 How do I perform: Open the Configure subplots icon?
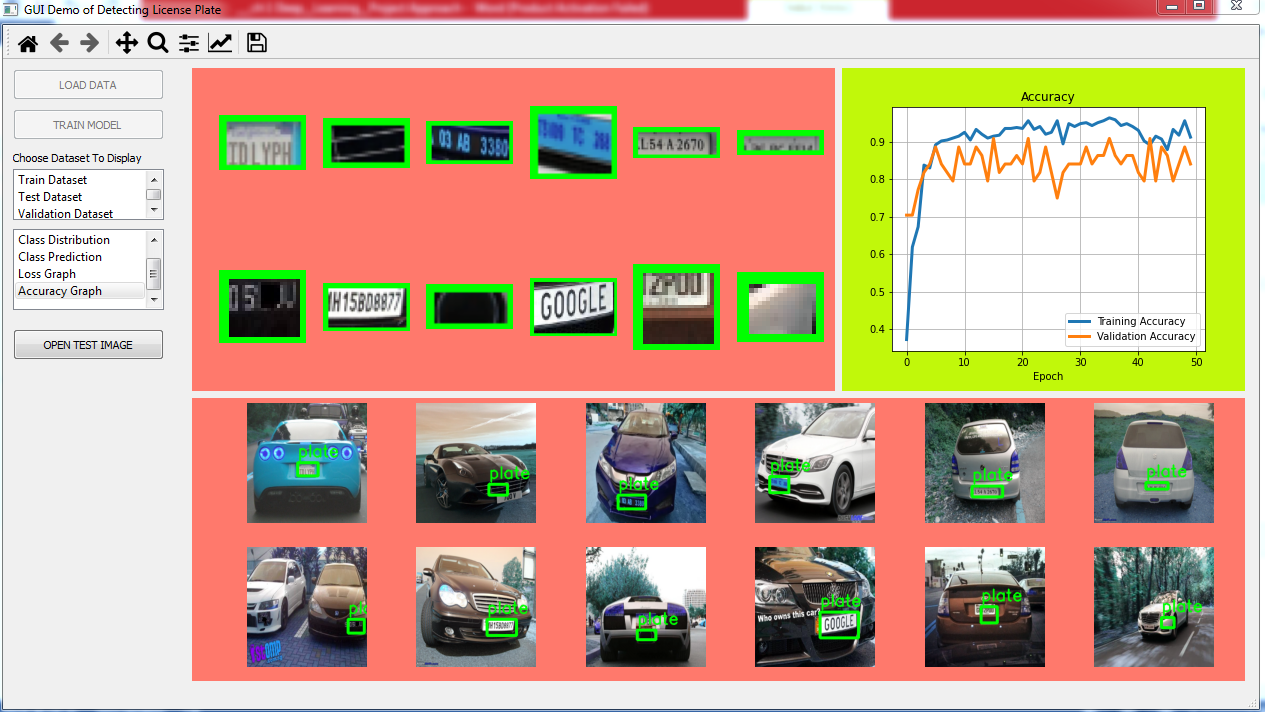coord(188,43)
